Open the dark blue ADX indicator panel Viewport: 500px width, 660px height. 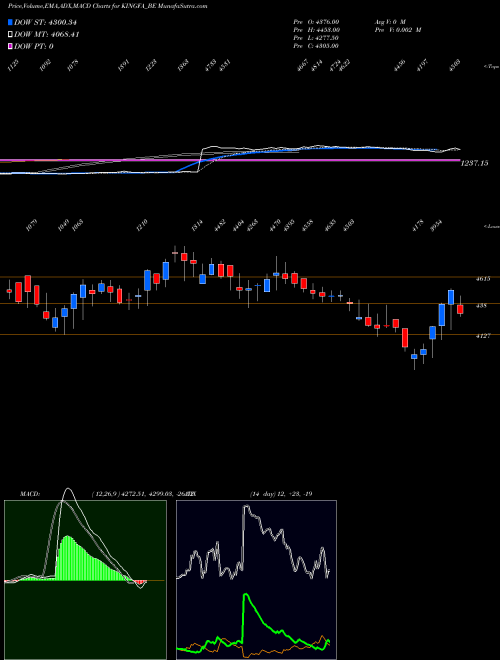point(256,580)
